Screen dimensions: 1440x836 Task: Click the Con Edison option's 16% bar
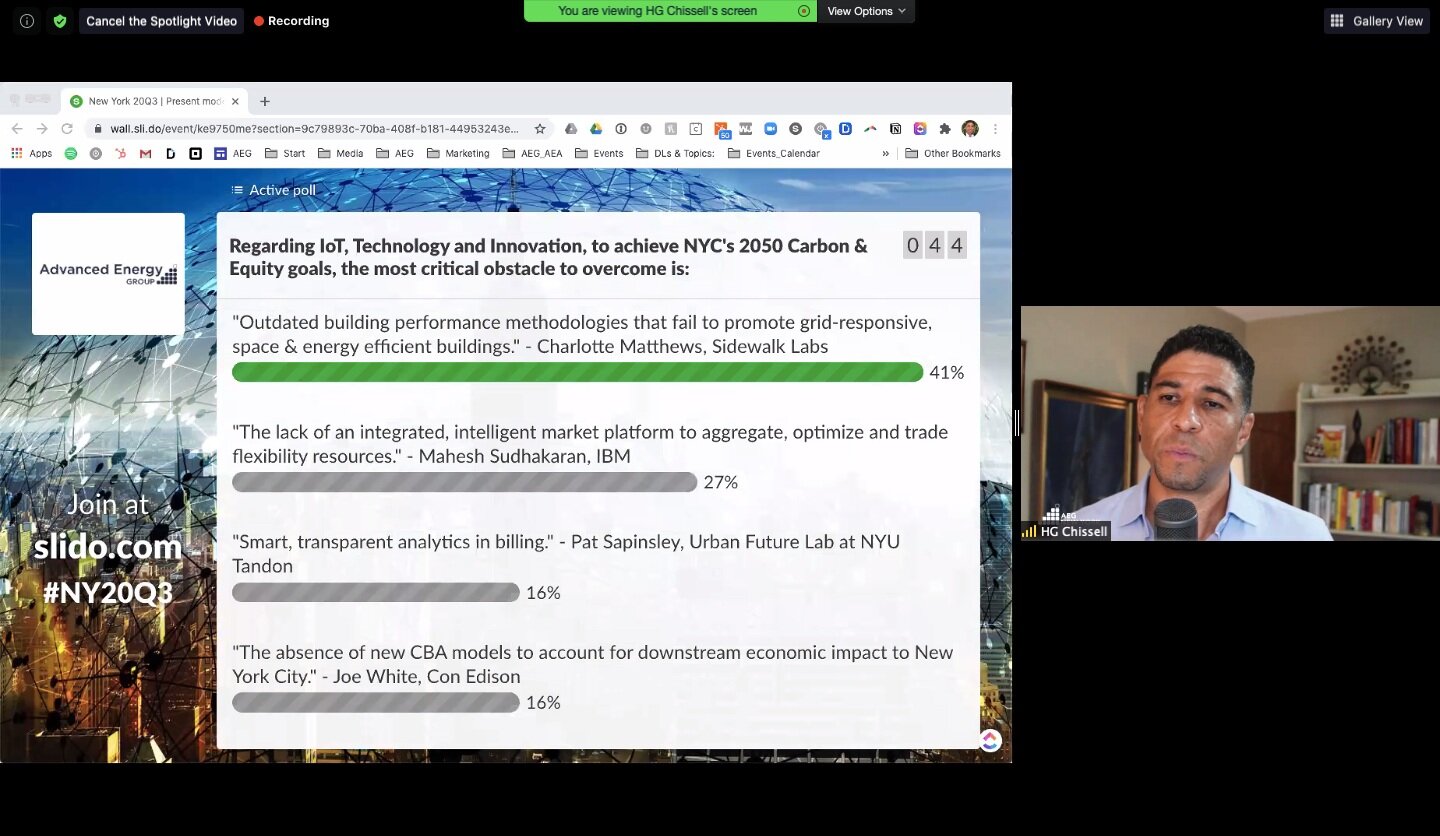click(376, 702)
